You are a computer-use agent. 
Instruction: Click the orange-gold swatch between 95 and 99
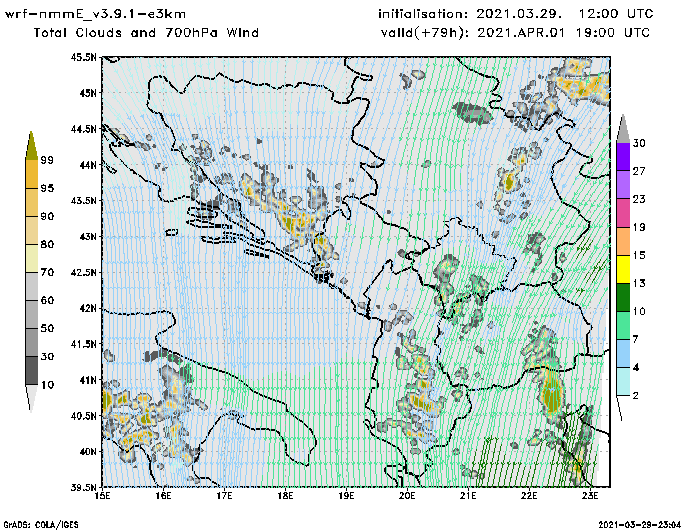click(x=31, y=174)
